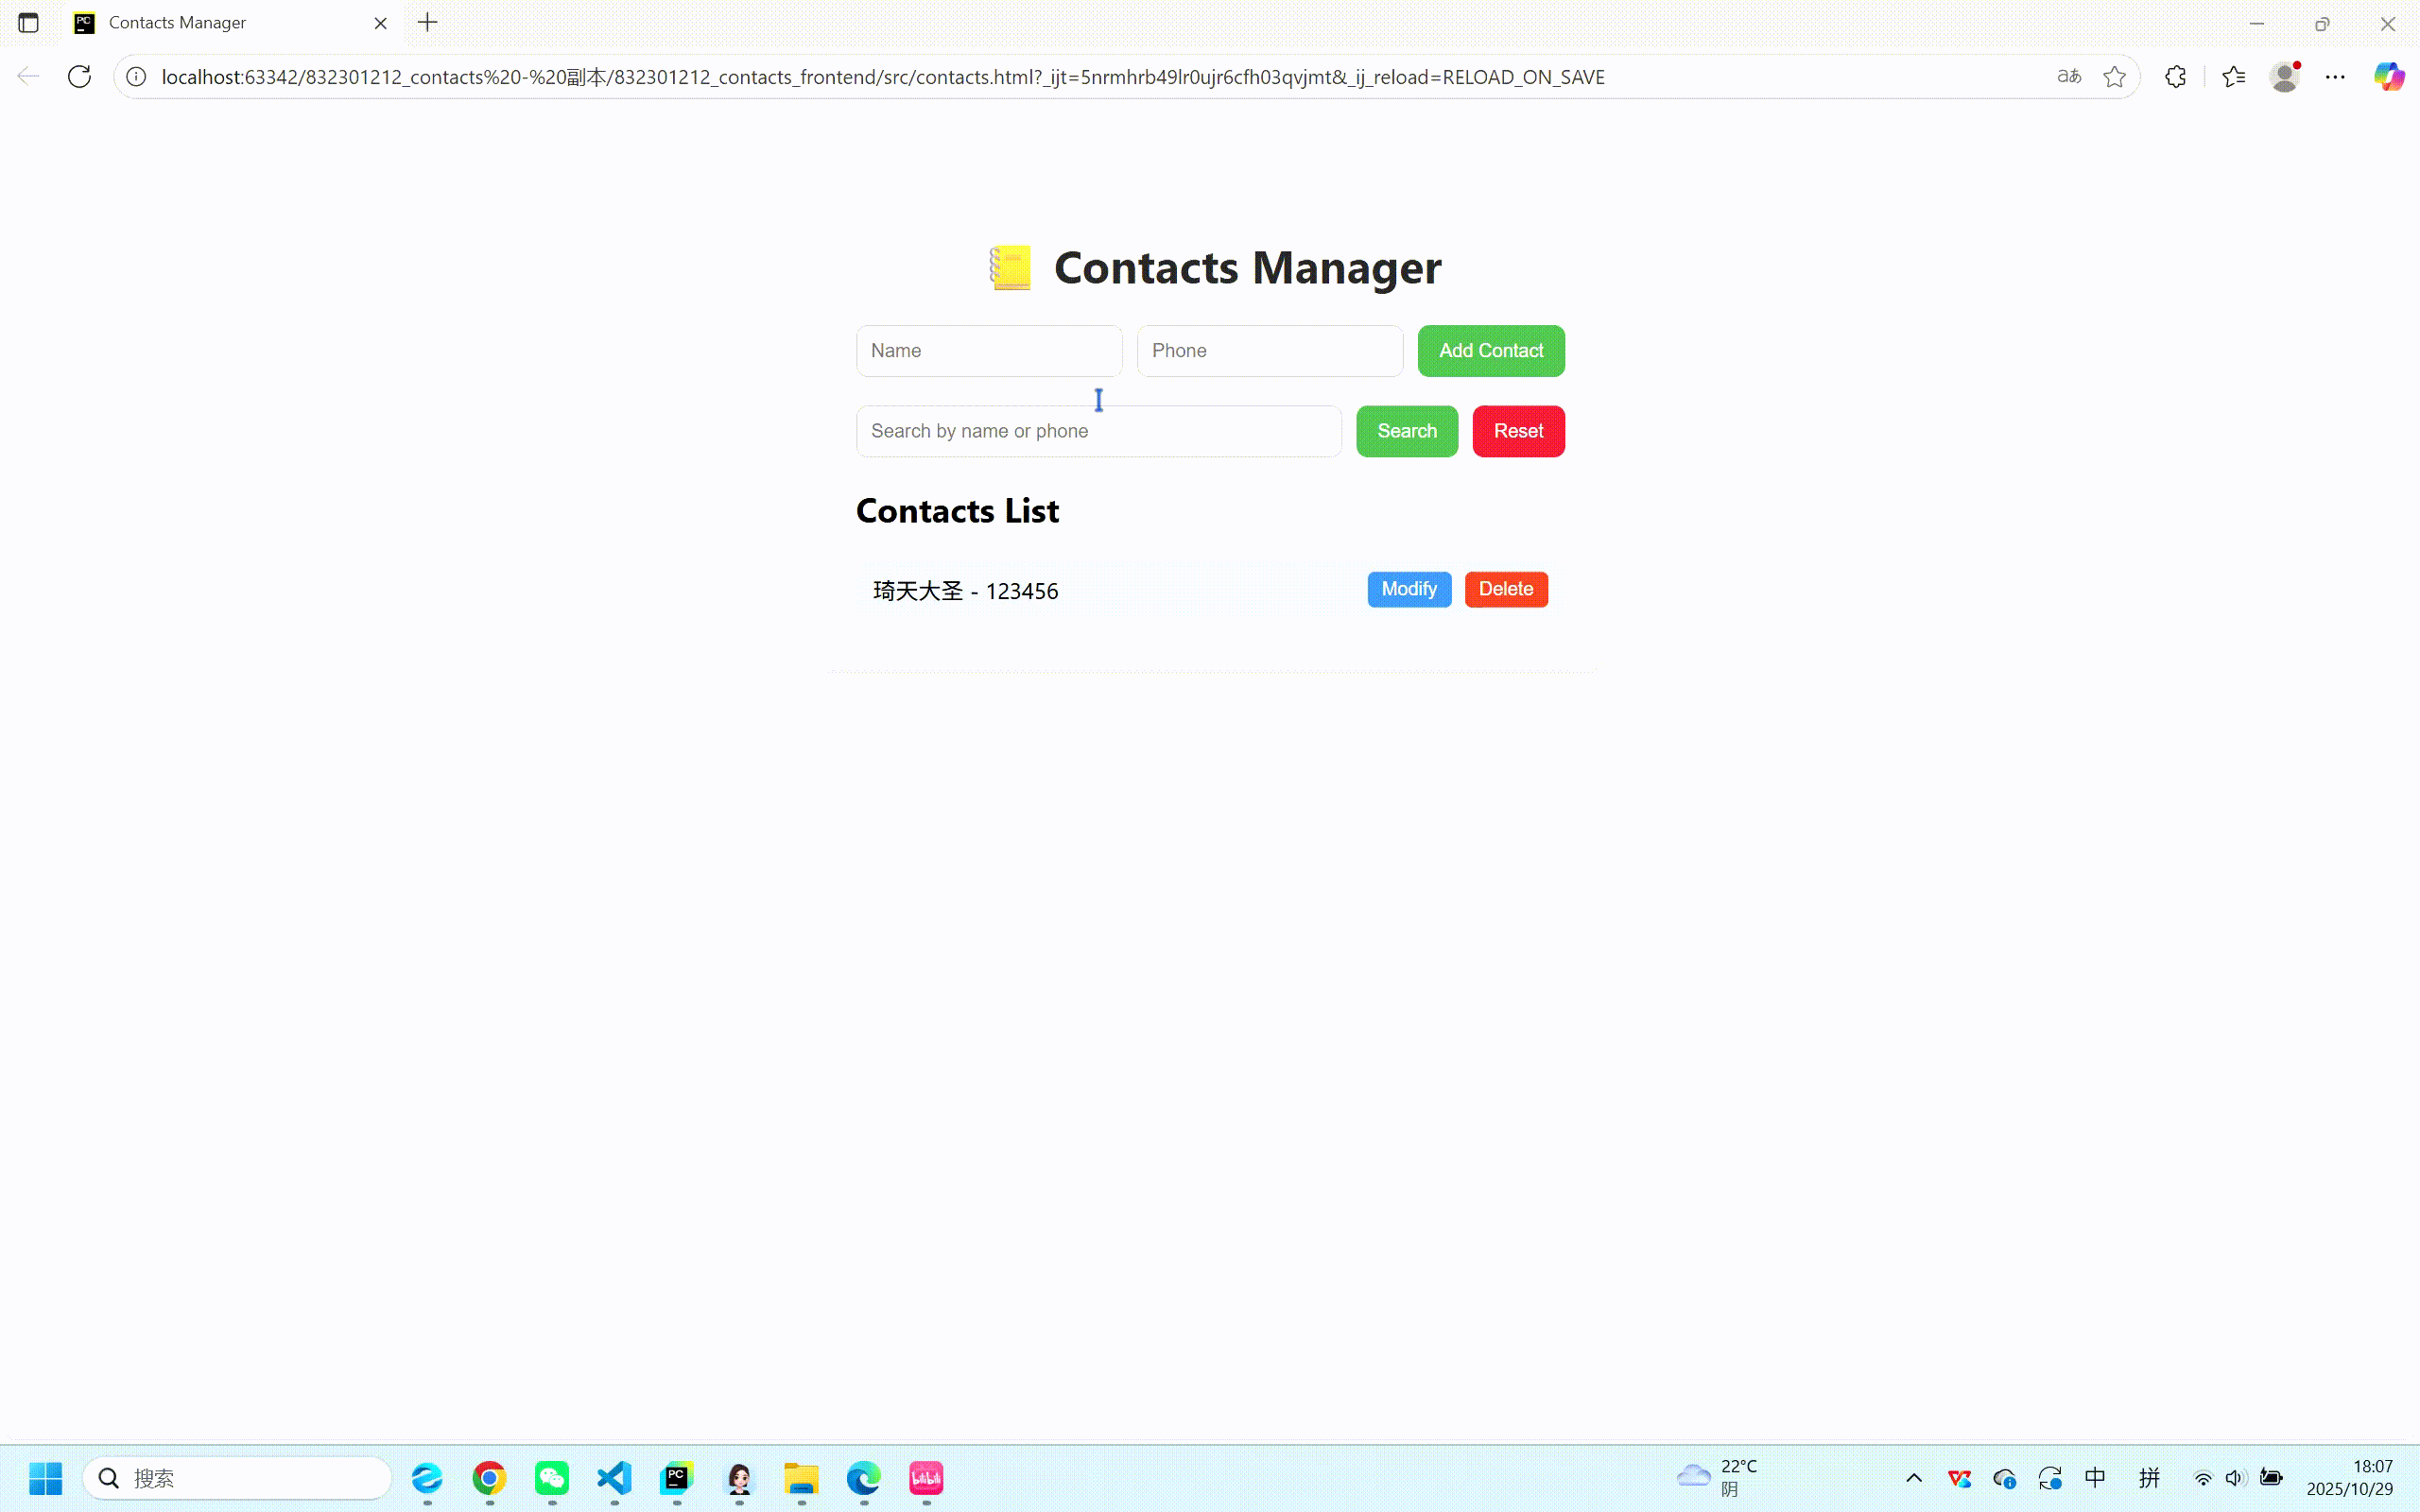Open the favorites list icon
Viewport: 2420px width, 1512px height.
coord(2233,77)
